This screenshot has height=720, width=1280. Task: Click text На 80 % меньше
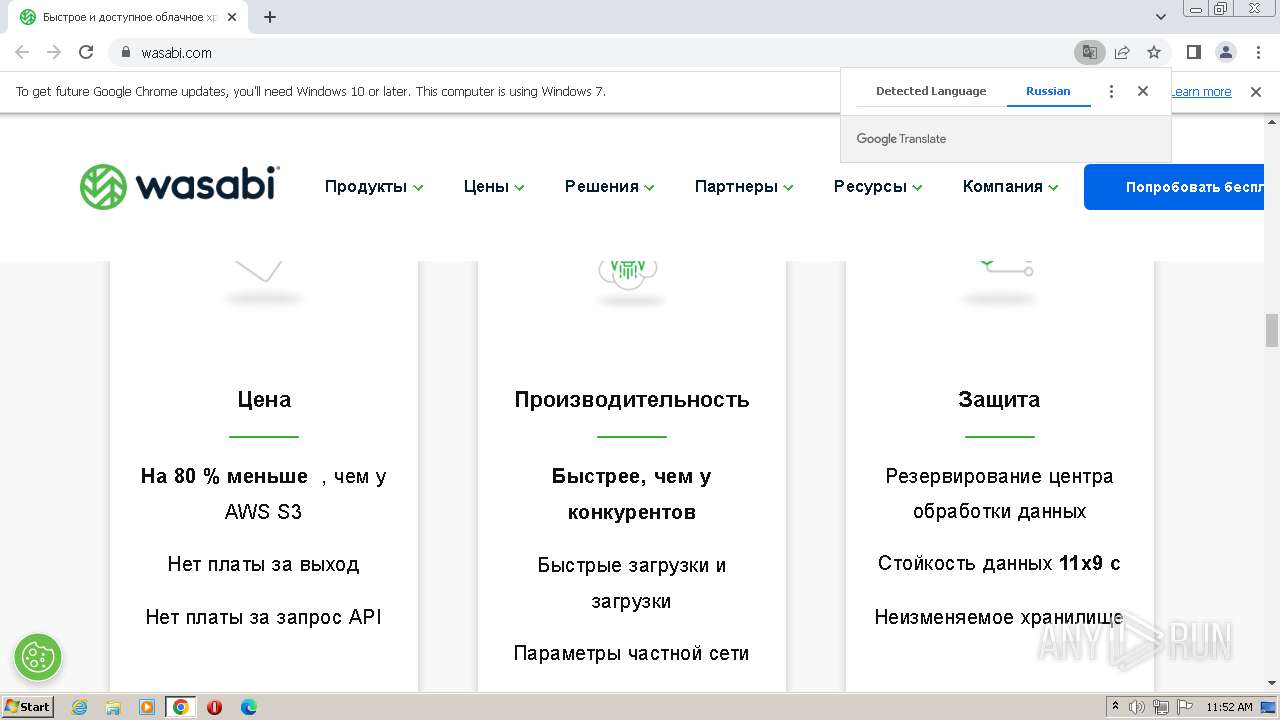224,476
